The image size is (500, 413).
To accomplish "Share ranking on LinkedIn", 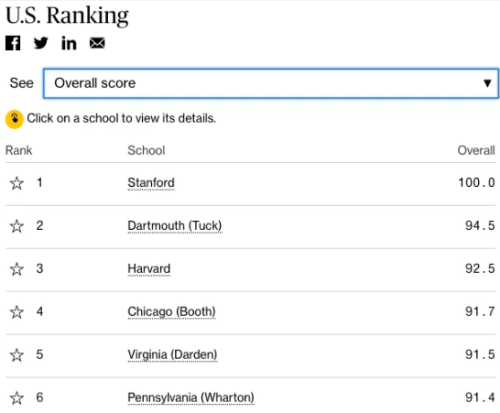I will tap(69, 43).
